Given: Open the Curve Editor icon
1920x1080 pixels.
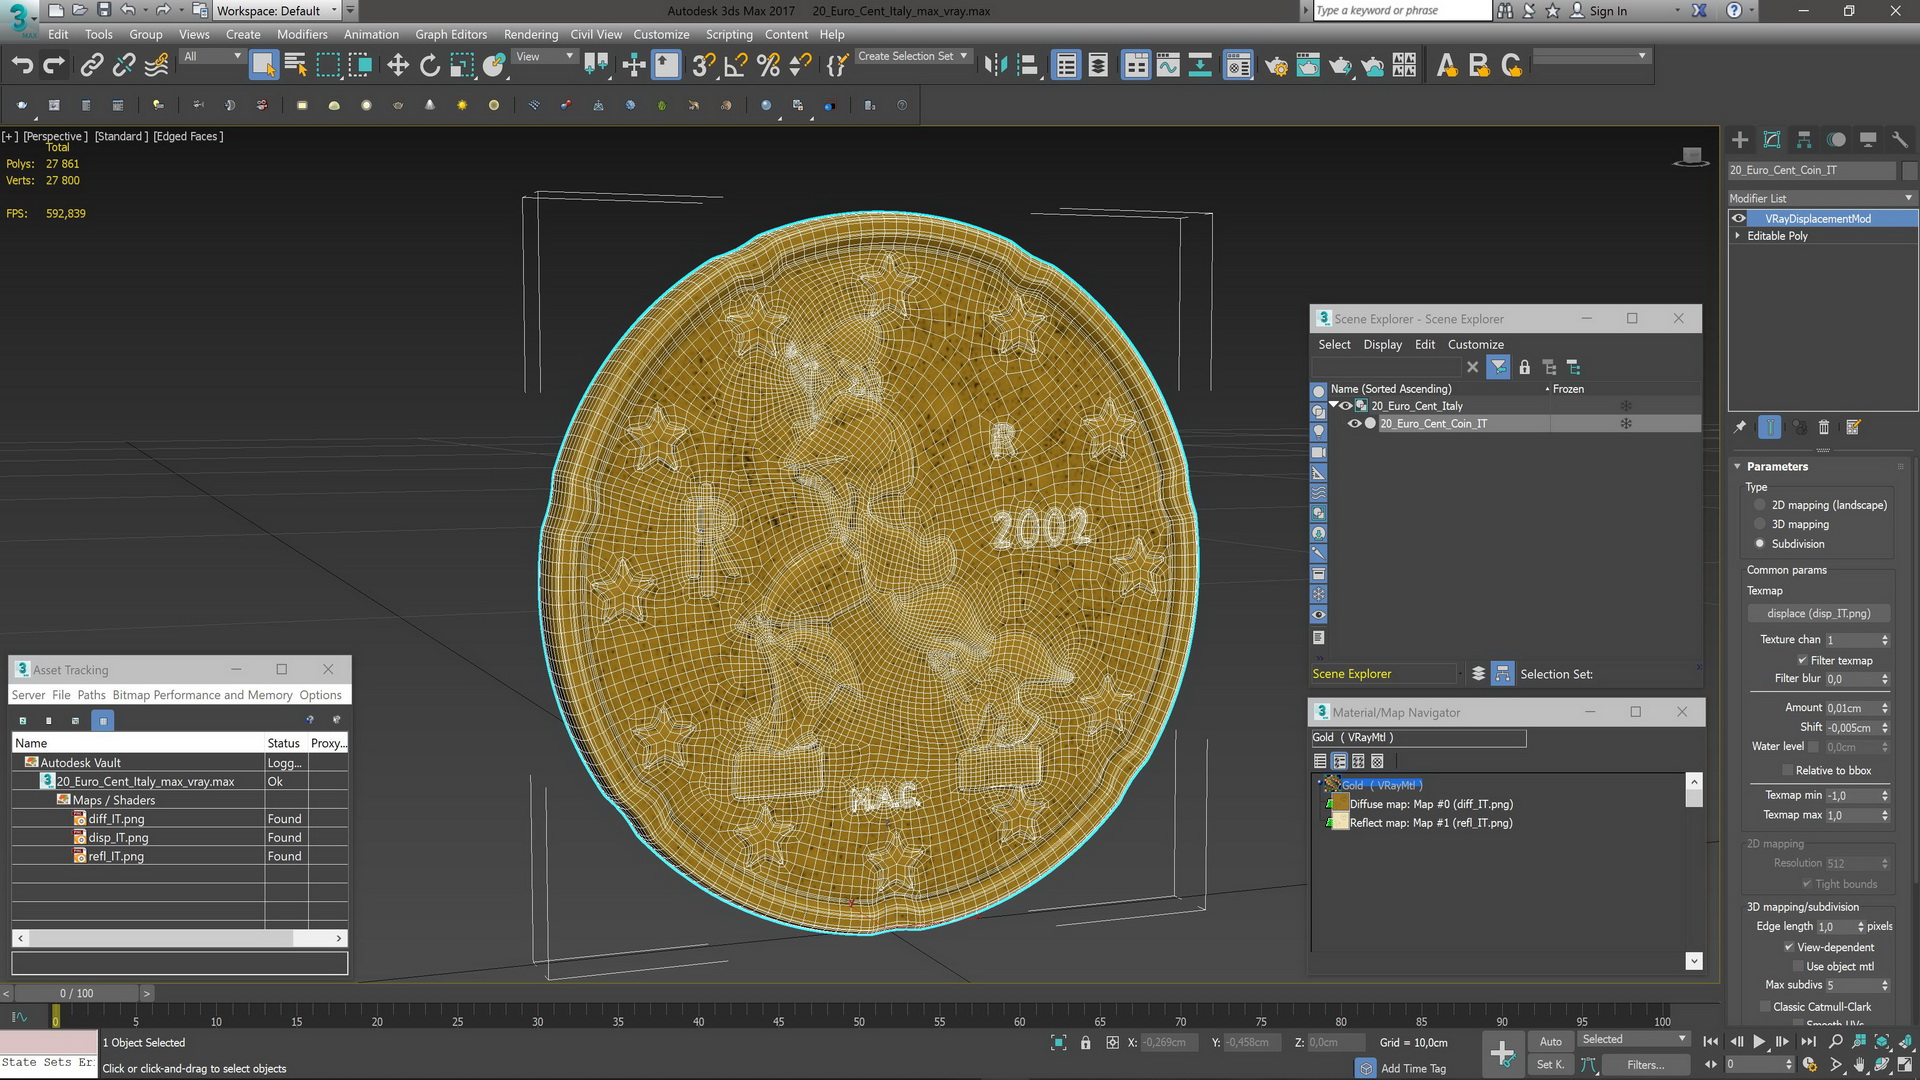Looking at the screenshot, I should pyautogui.click(x=1168, y=66).
